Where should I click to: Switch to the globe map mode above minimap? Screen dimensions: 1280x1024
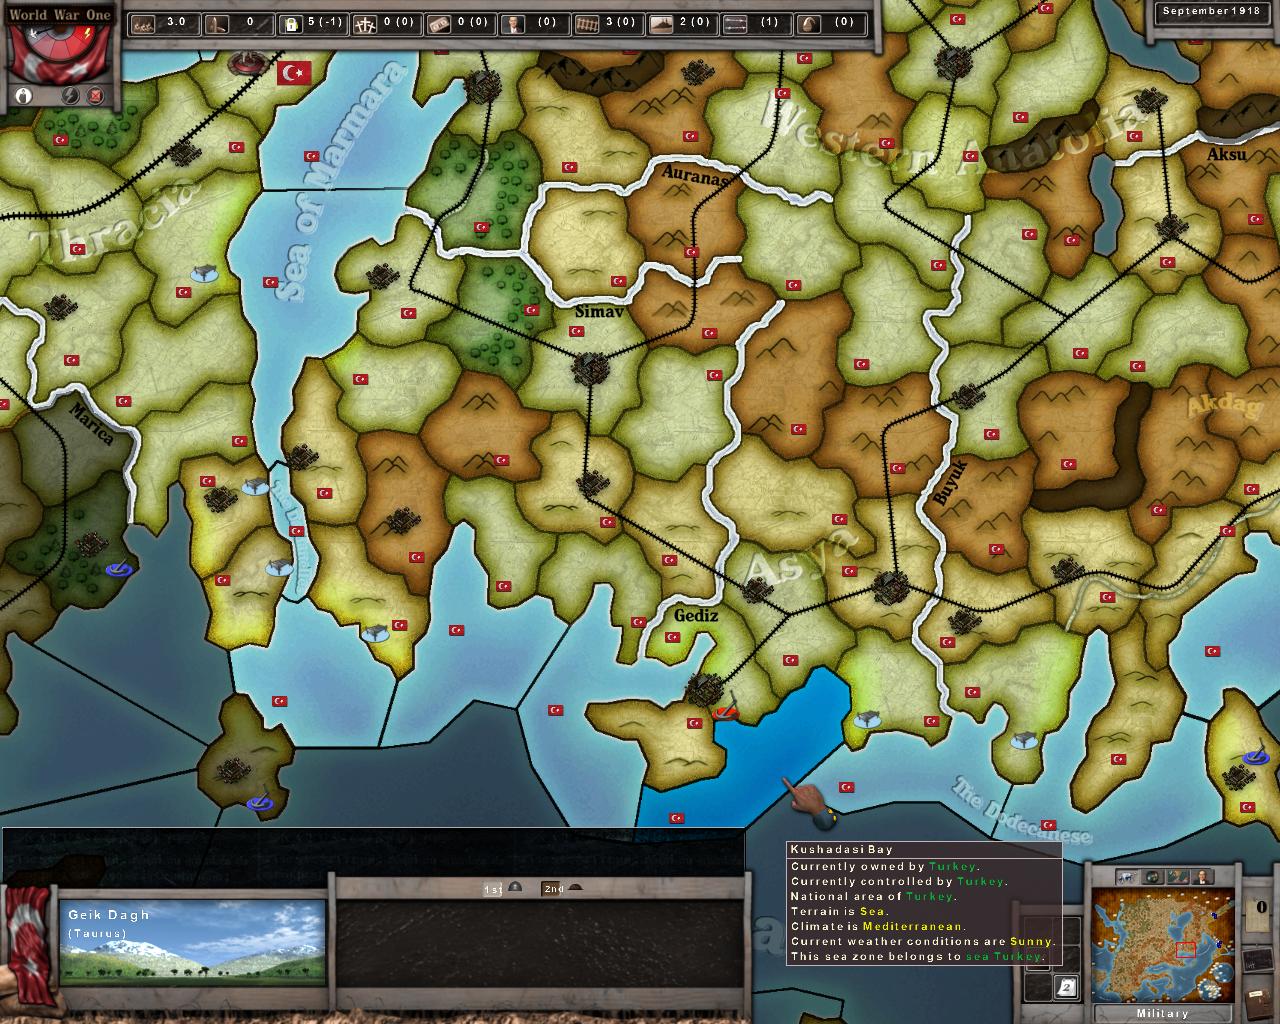click(1152, 877)
